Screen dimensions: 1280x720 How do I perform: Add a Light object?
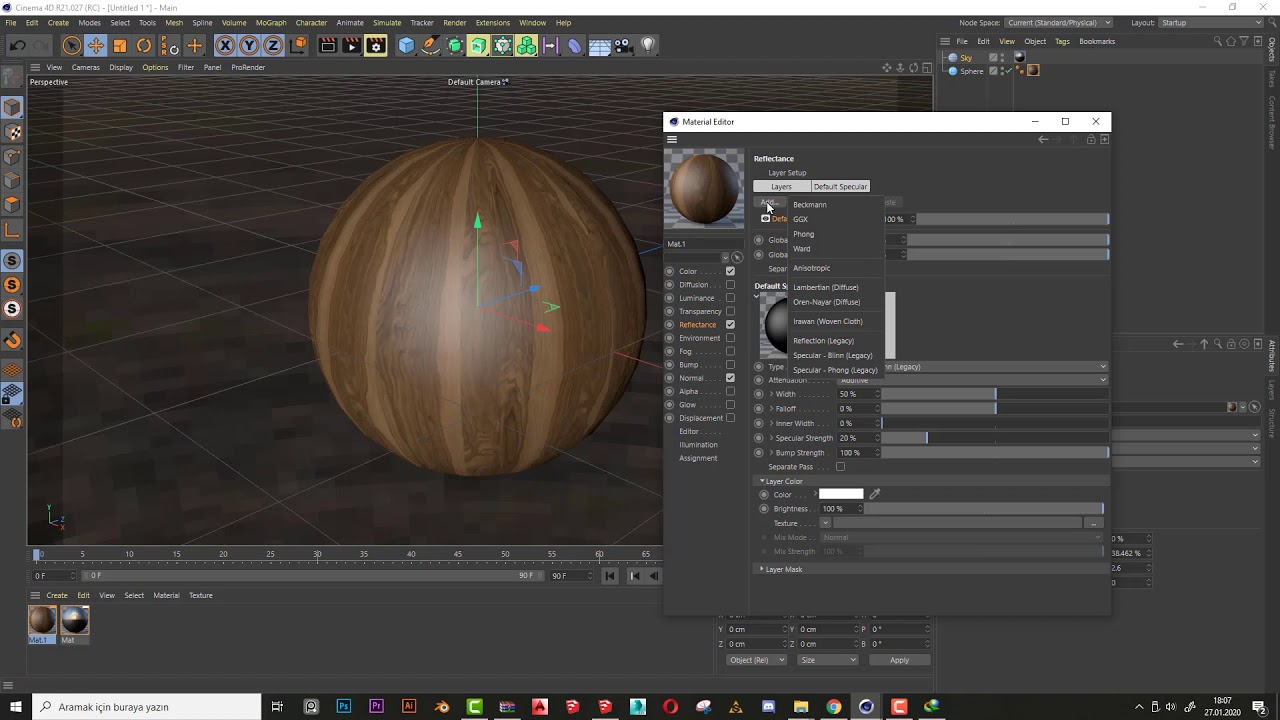(x=648, y=45)
